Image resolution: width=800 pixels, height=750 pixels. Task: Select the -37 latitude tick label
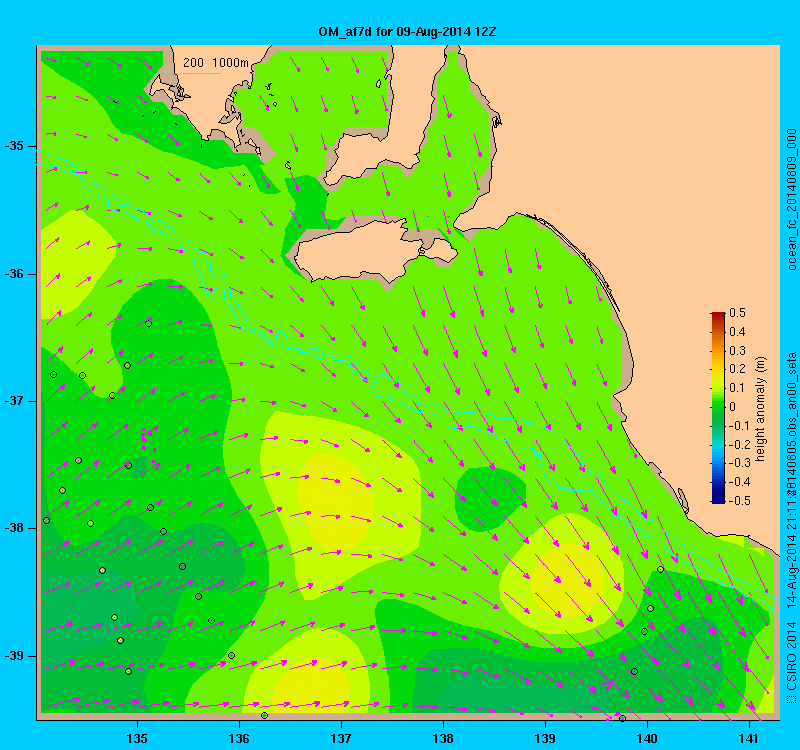point(14,401)
